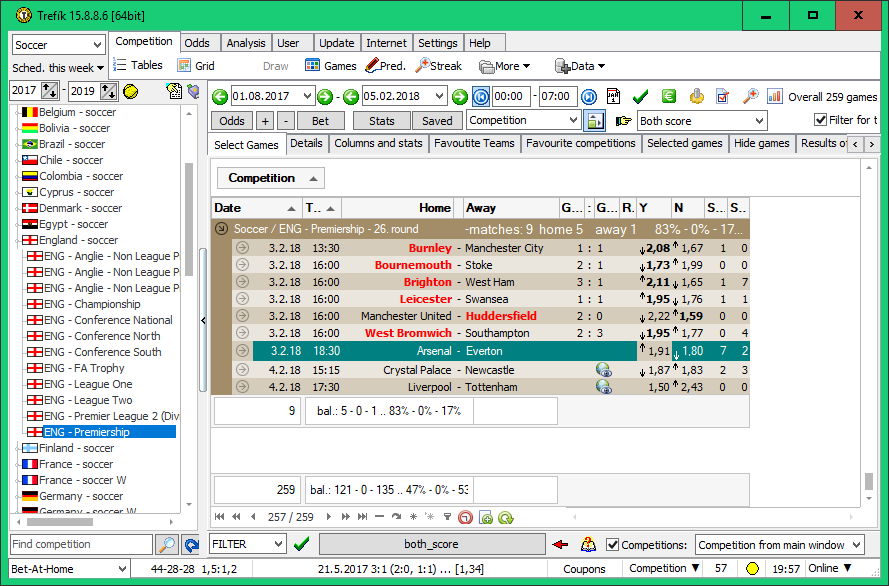The height and width of the screenshot is (586, 889).
Task: Click the Bet button
Action: pyautogui.click(x=320, y=121)
